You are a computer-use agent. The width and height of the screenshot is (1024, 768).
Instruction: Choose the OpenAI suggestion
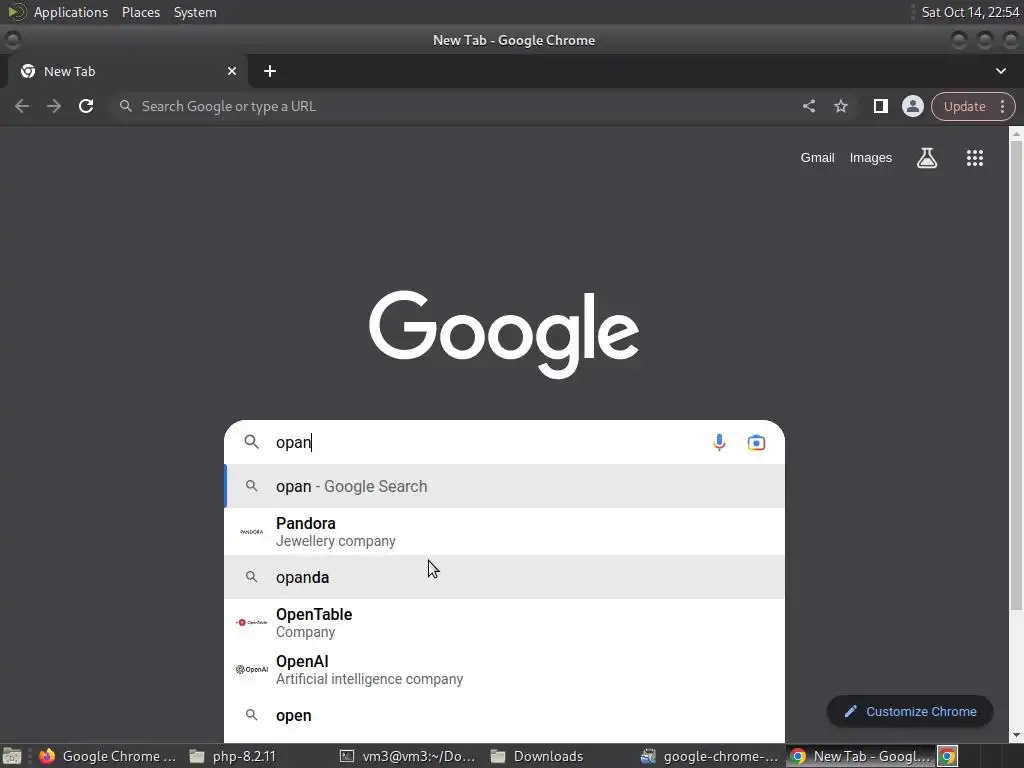504,669
